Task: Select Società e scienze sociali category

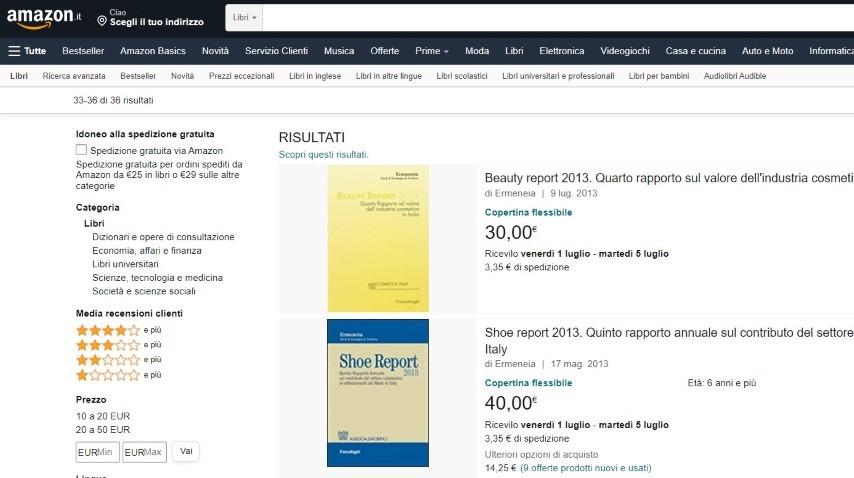Action: point(144,291)
